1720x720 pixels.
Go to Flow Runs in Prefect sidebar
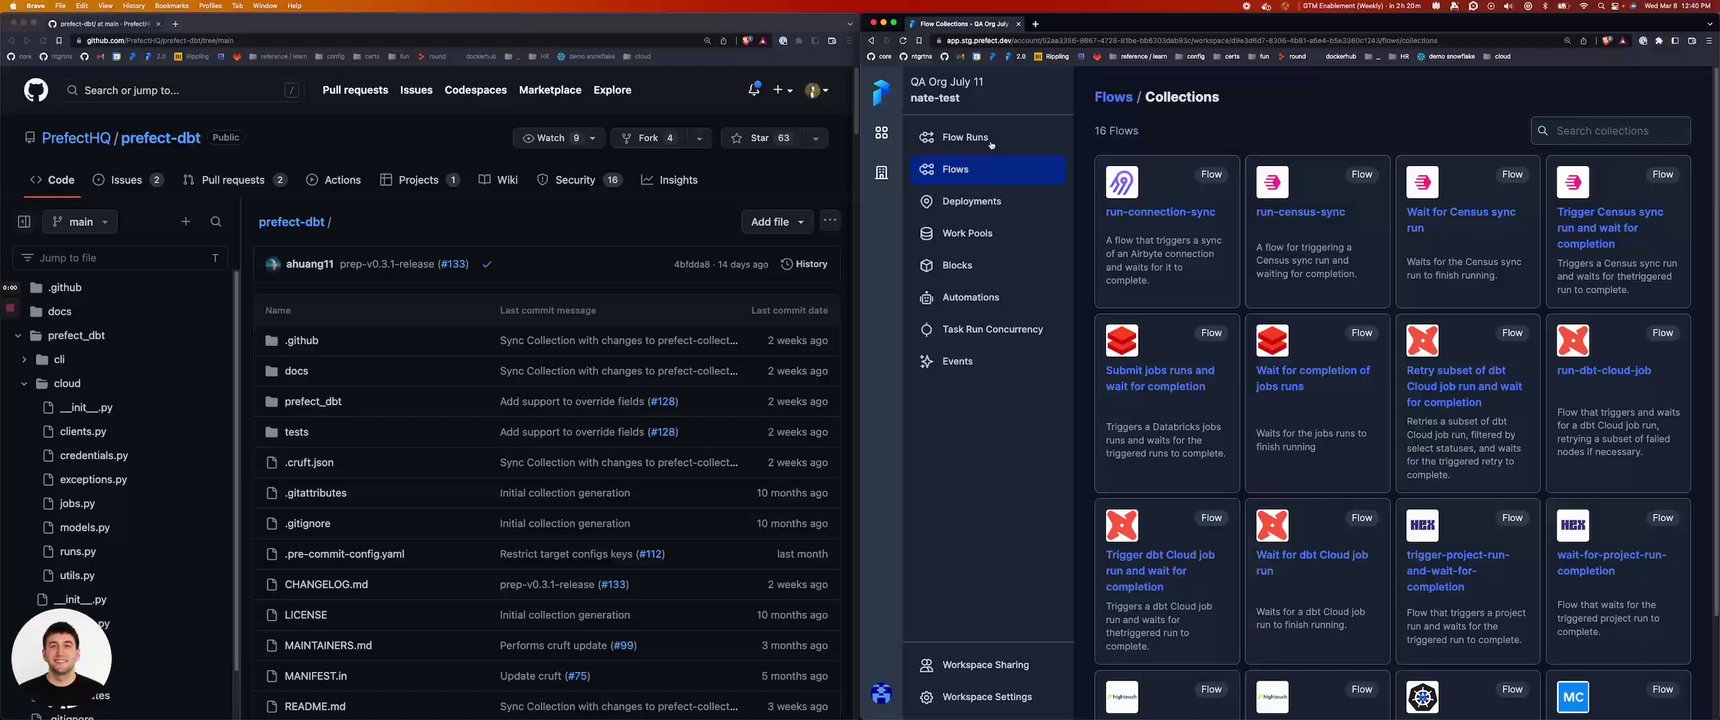tap(988, 137)
